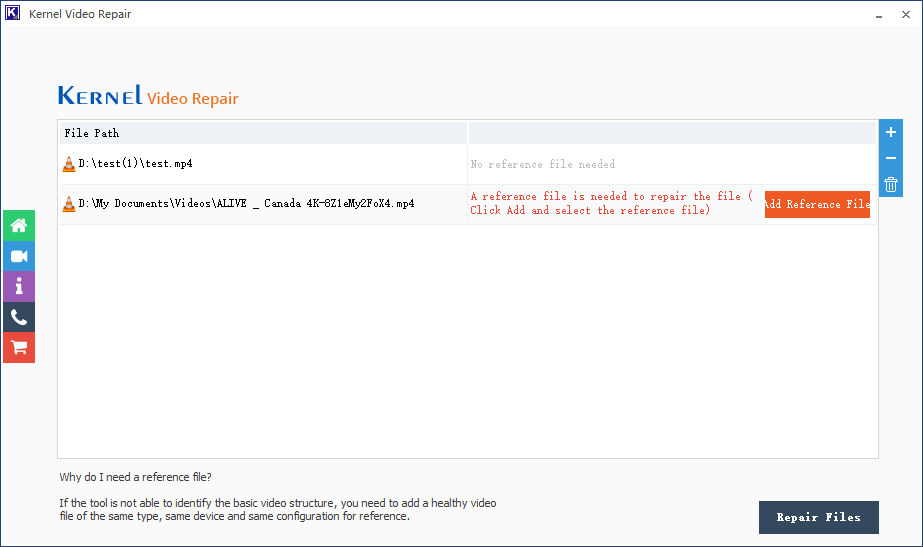
Task: Minimize the Kernel Video Repair window
Action: pyautogui.click(x=879, y=15)
